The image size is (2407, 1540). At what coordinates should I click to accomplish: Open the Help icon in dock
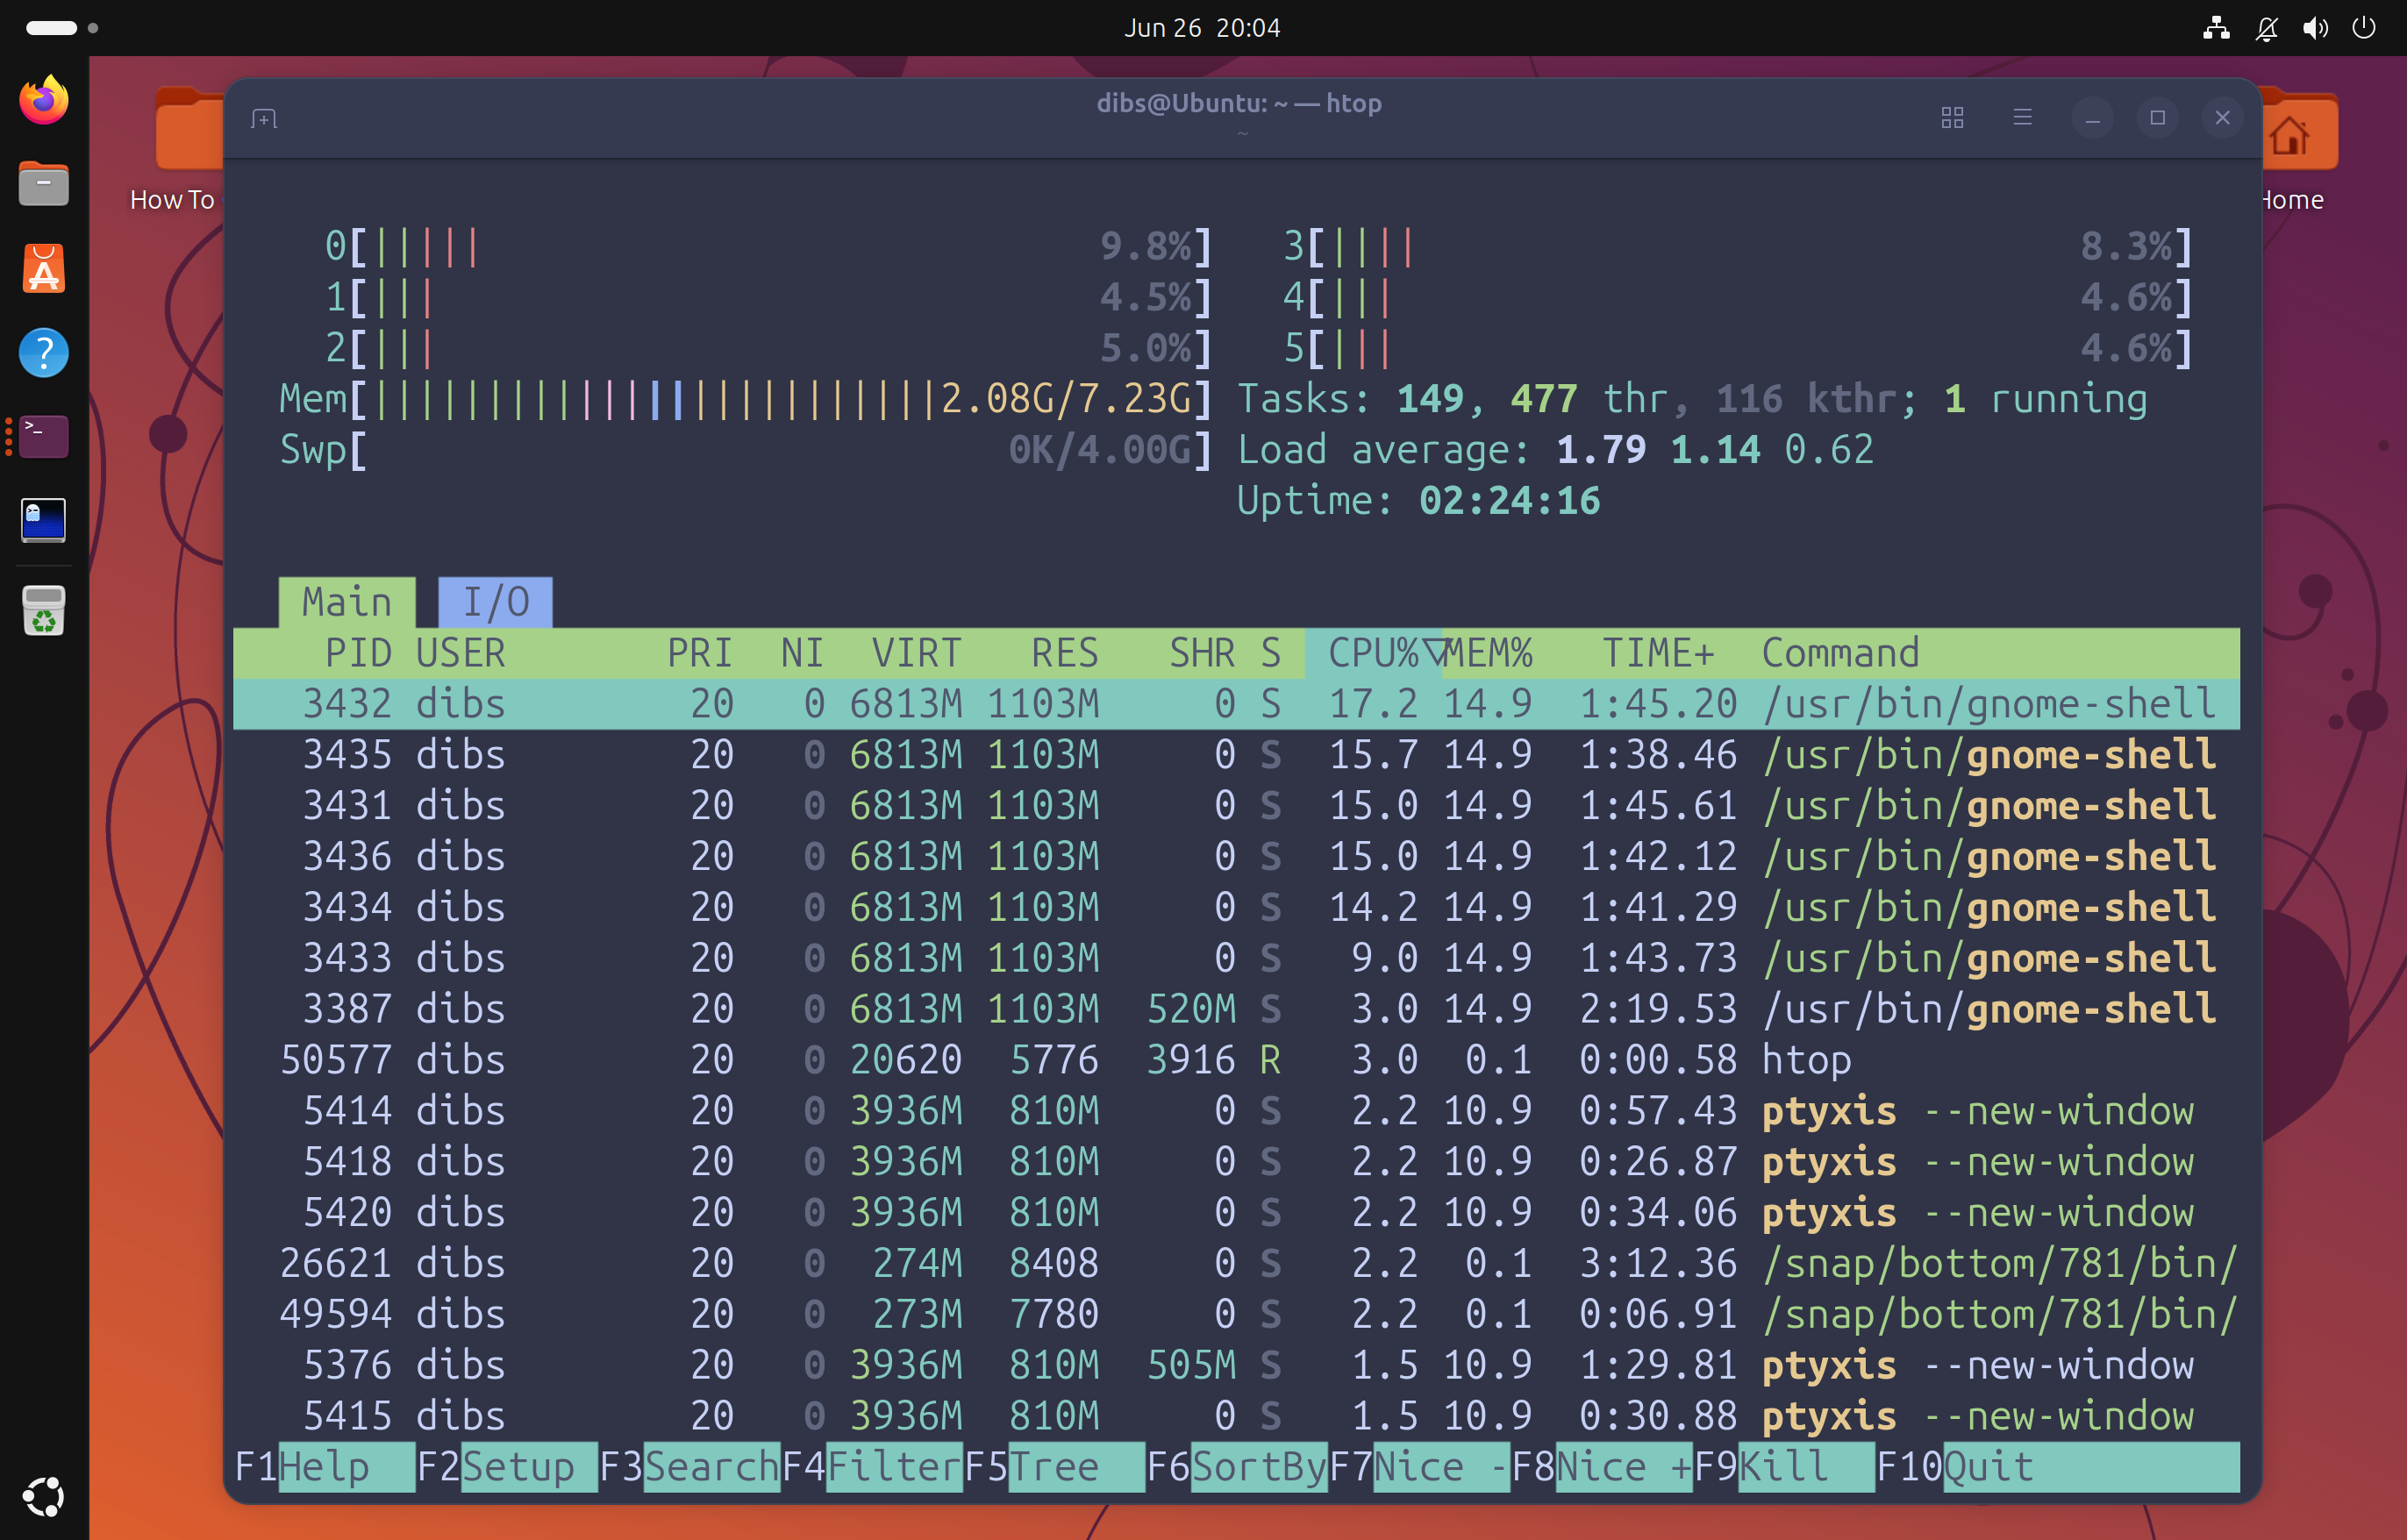coord(44,353)
